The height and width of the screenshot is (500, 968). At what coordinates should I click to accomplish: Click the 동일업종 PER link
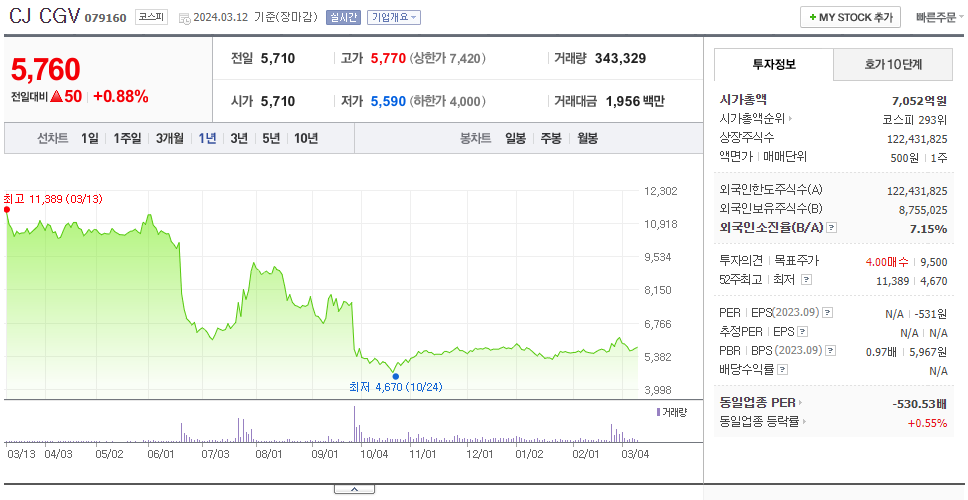[757, 403]
